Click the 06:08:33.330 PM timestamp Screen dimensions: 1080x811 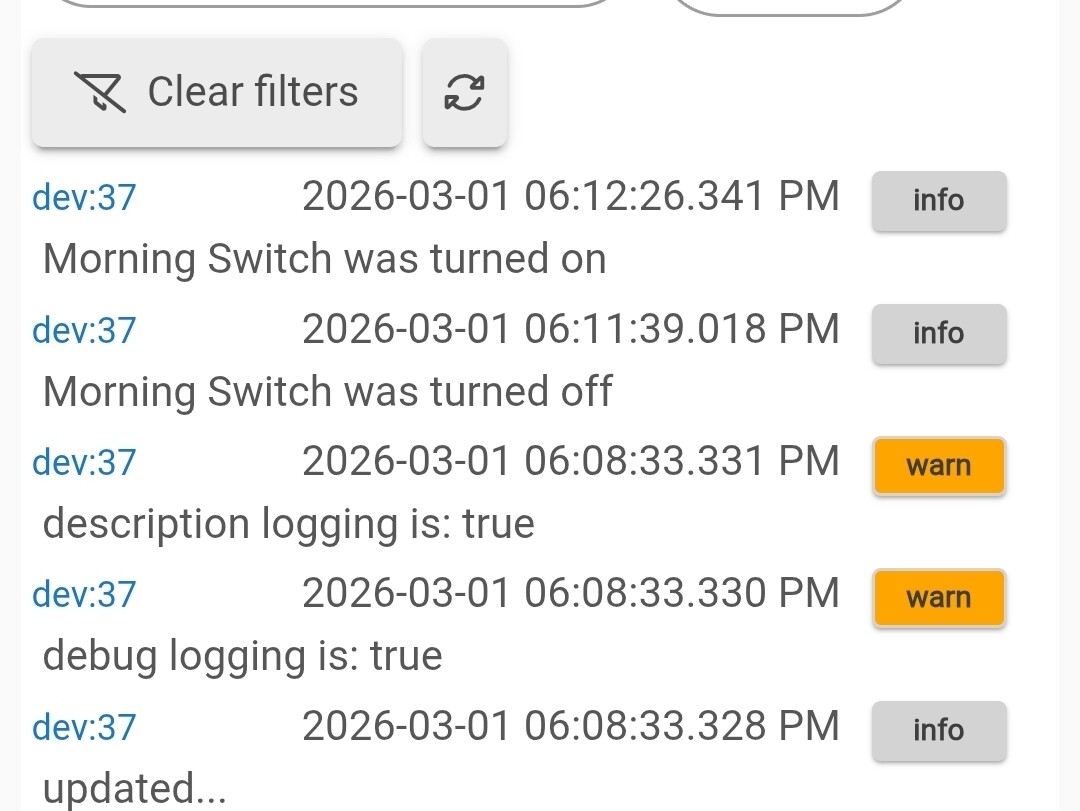pos(570,595)
